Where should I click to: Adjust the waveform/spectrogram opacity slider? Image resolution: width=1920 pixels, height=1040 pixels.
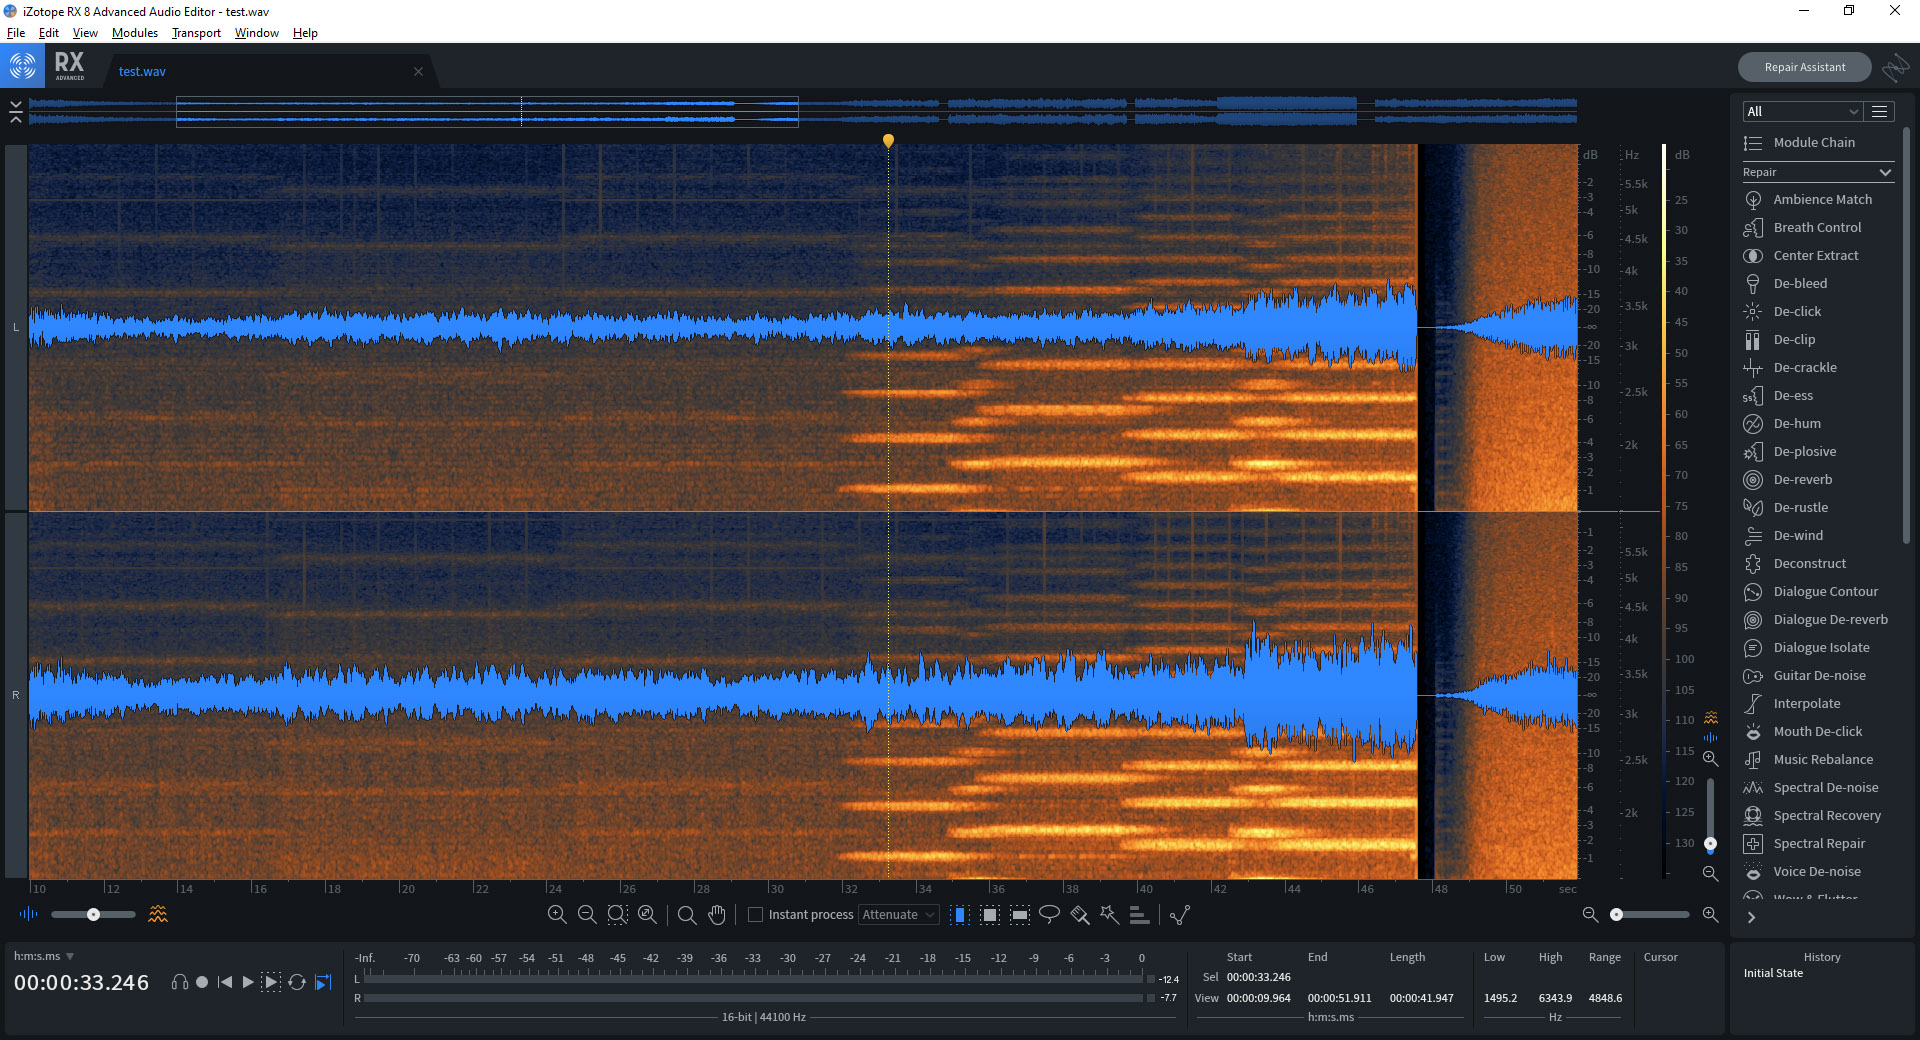[93, 914]
